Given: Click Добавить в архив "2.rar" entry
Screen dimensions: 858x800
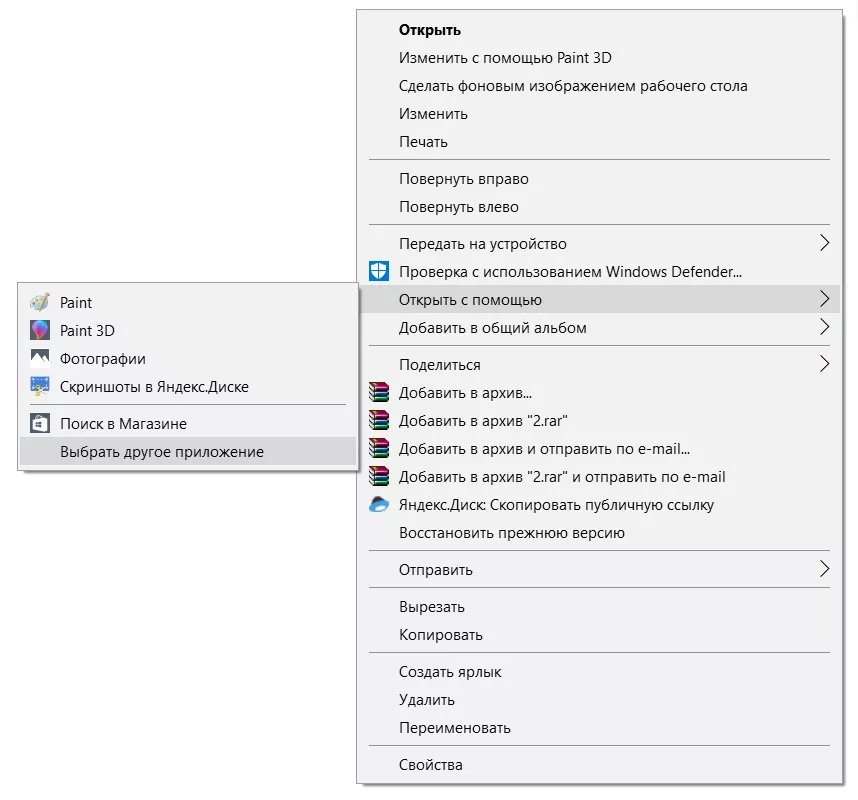Looking at the screenshot, I should (x=483, y=420).
